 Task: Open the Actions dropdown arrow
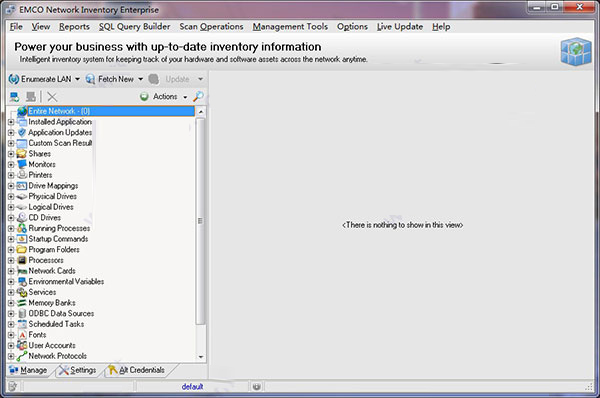[x=185, y=97]
